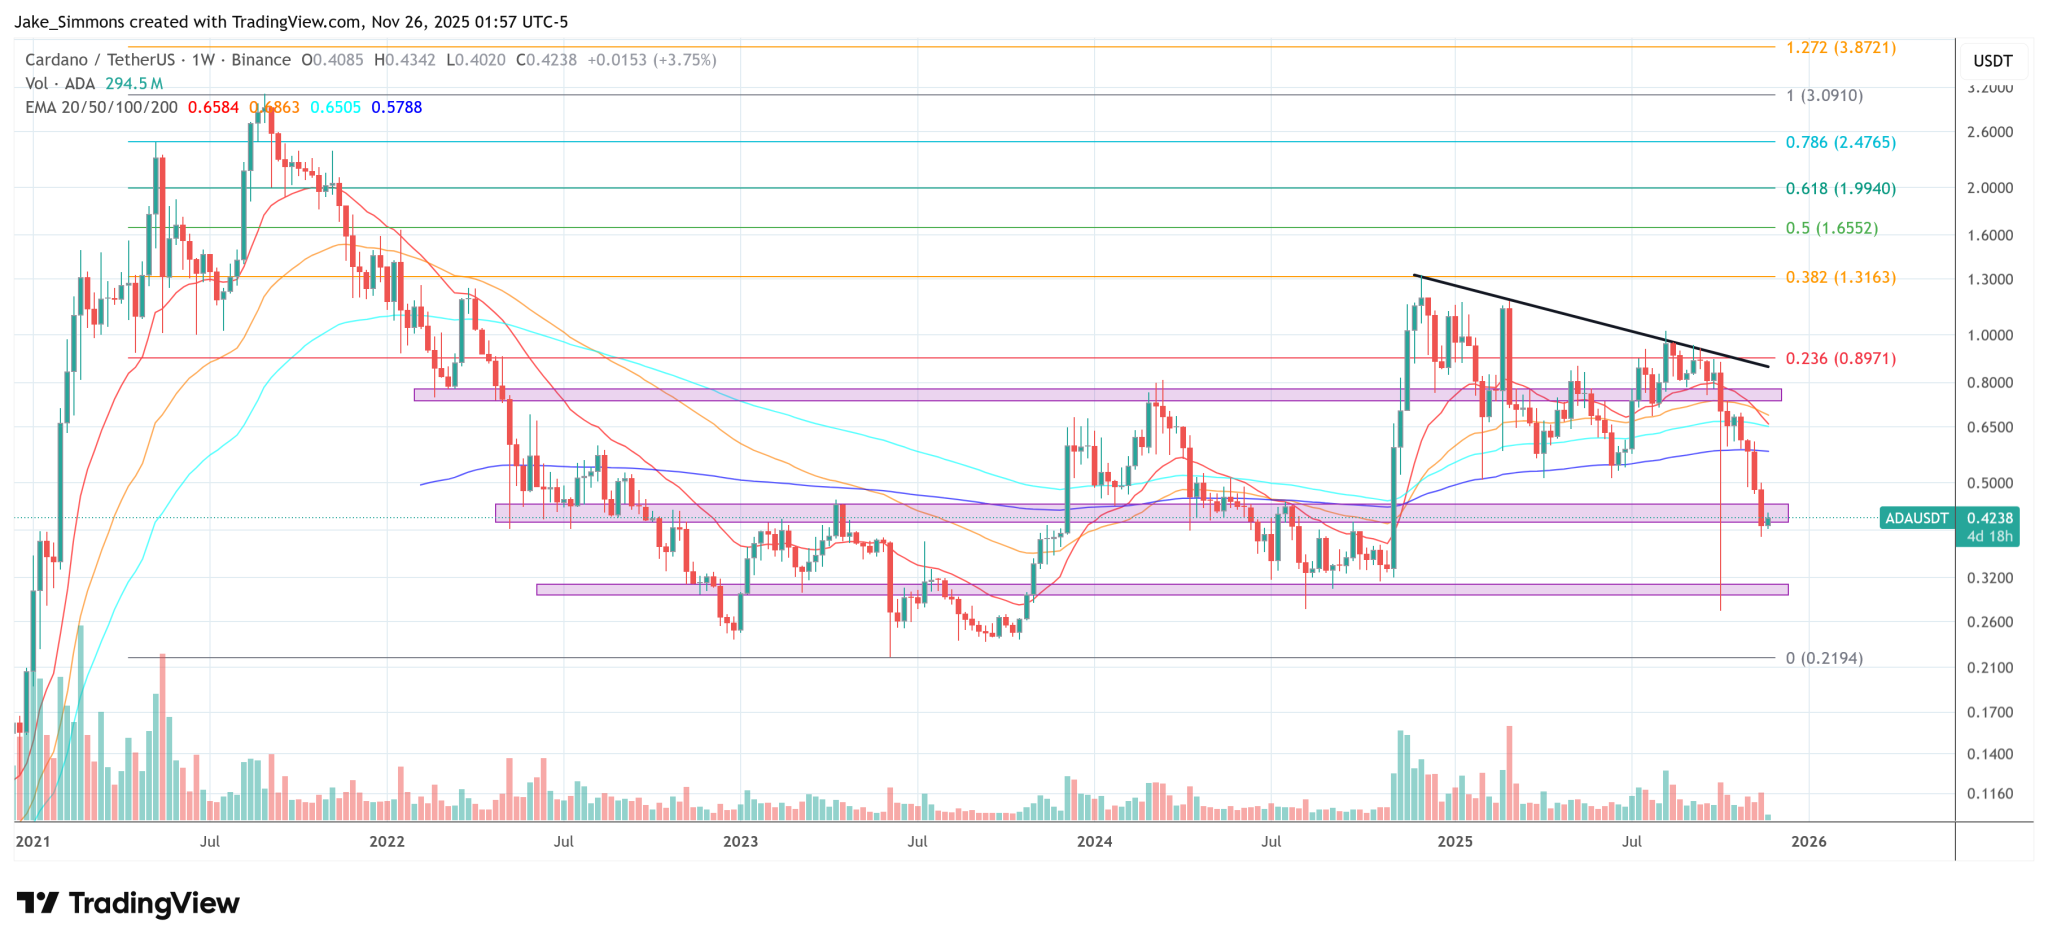Select the 0.618 (1.9940) Fibonacci label
The height and width of the screenshot is (946, 2048).
tap(1840, 188)
